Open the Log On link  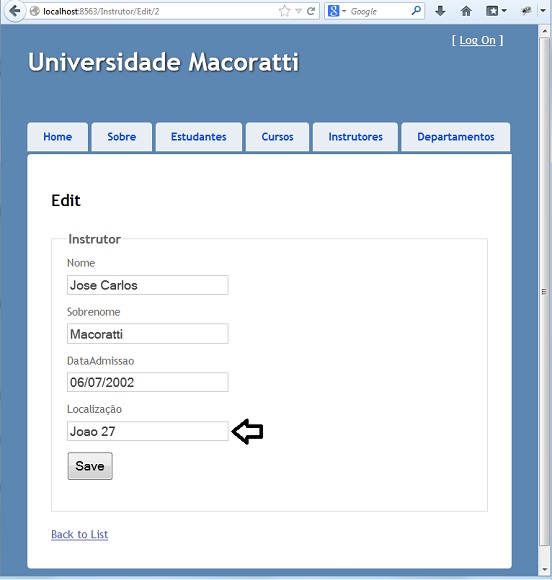click(x=477, y=40)
